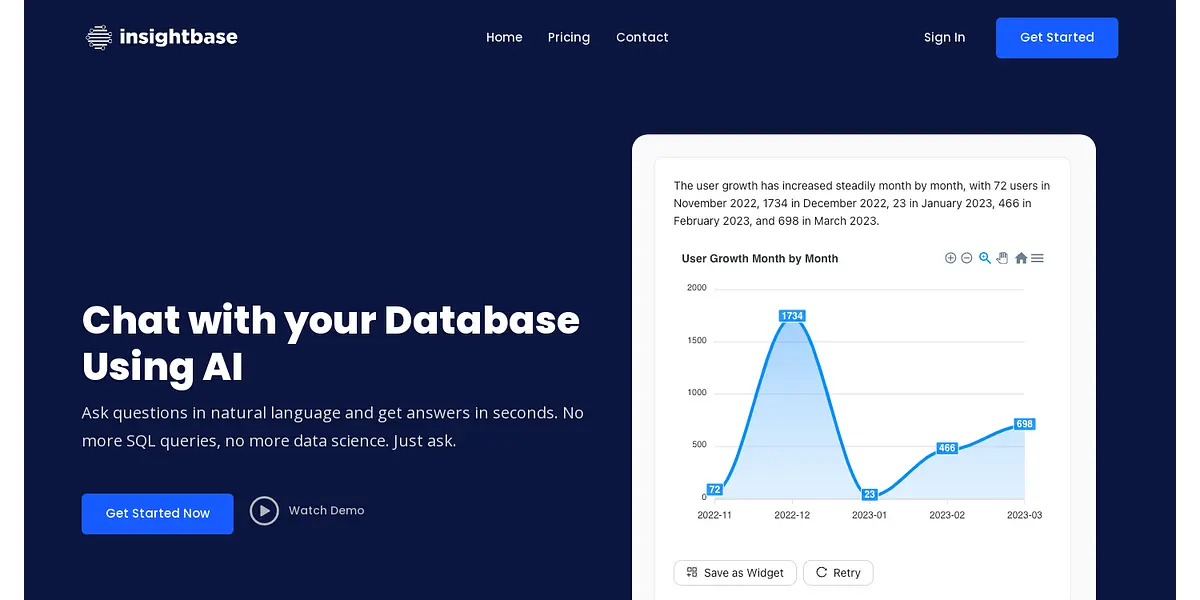The image size is (1200, 600).
Task: Click Retry to regenerate the answer
Action: 838,573
